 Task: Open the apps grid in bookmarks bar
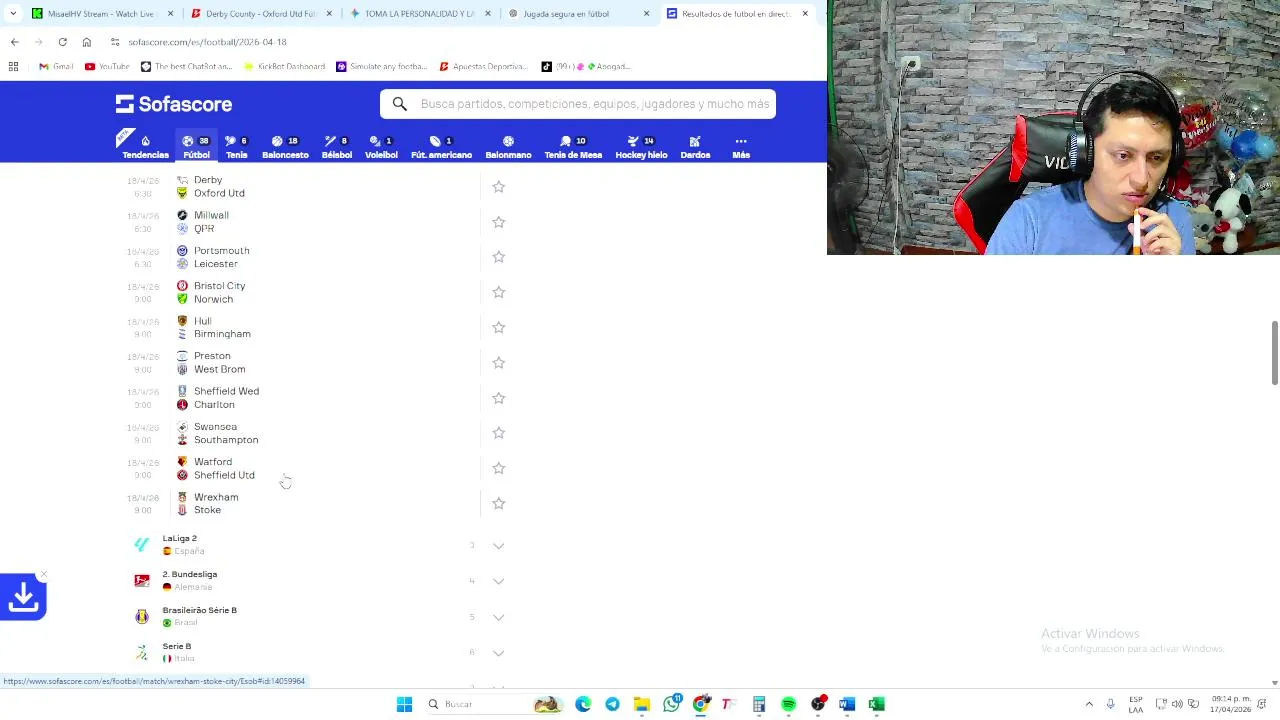tap(13, 66)
